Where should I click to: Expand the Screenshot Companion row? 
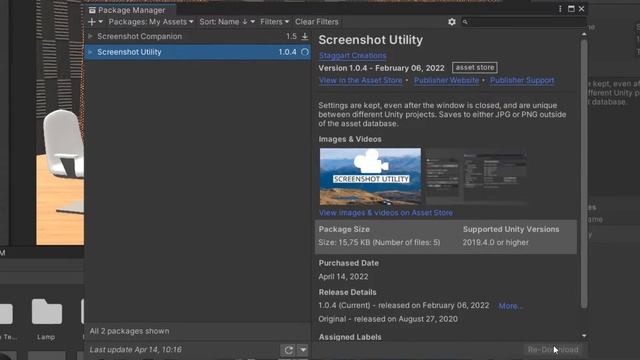point(90,36)
